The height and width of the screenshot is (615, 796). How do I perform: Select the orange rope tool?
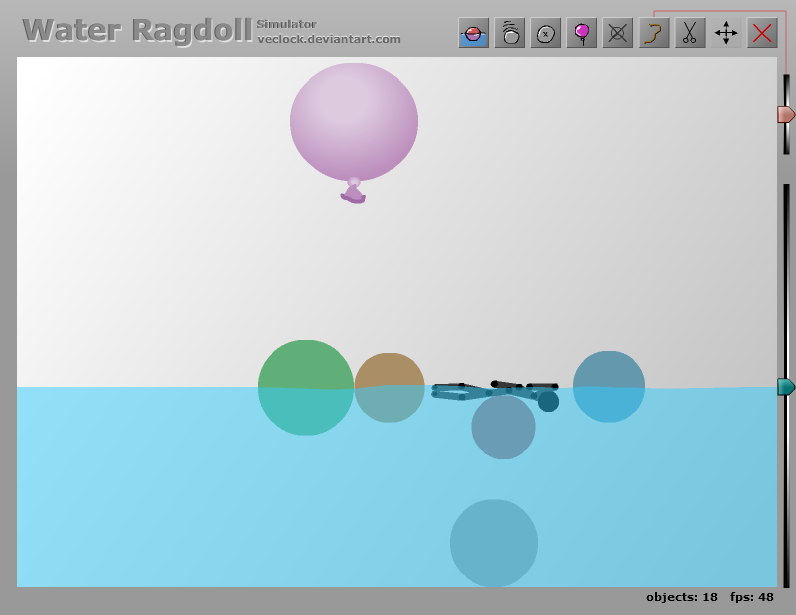click(x=654, y=33)
